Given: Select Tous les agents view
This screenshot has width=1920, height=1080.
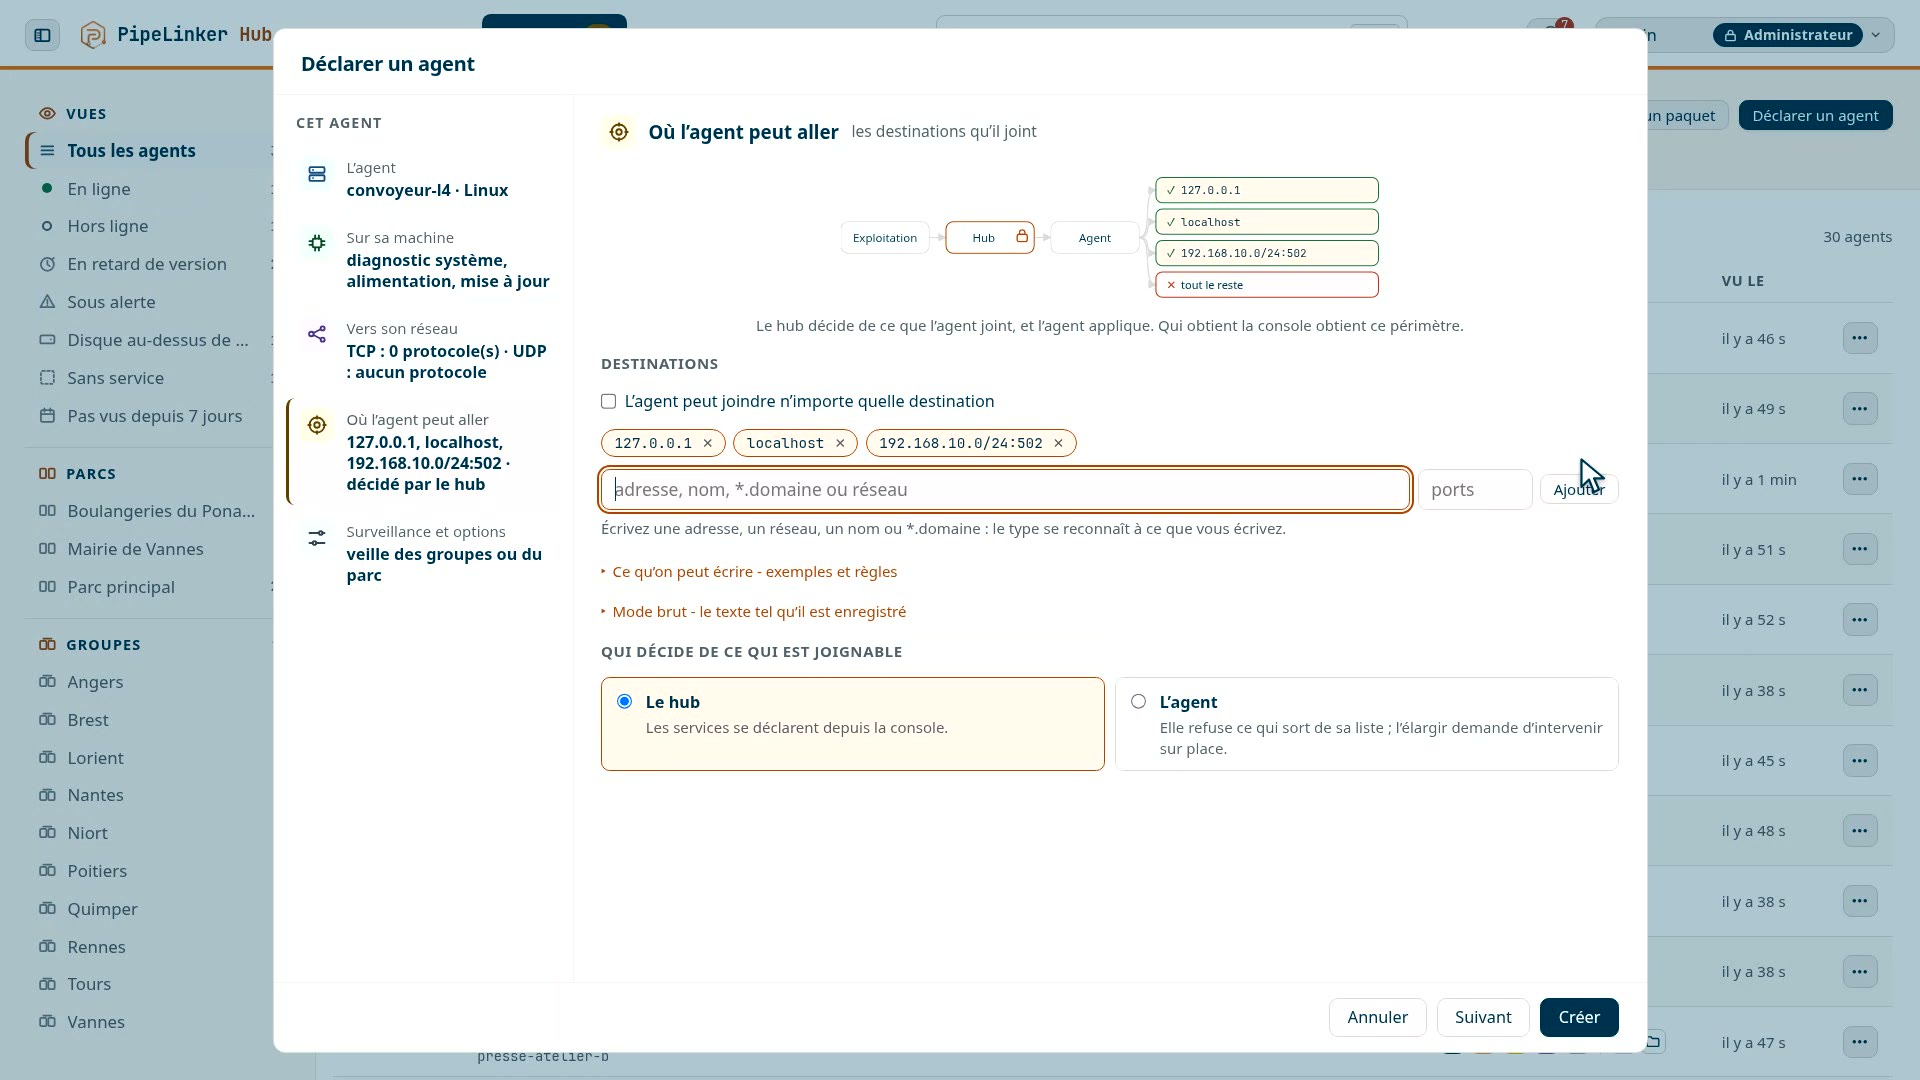Looking at the screenshot, I should tap(131, 151).
